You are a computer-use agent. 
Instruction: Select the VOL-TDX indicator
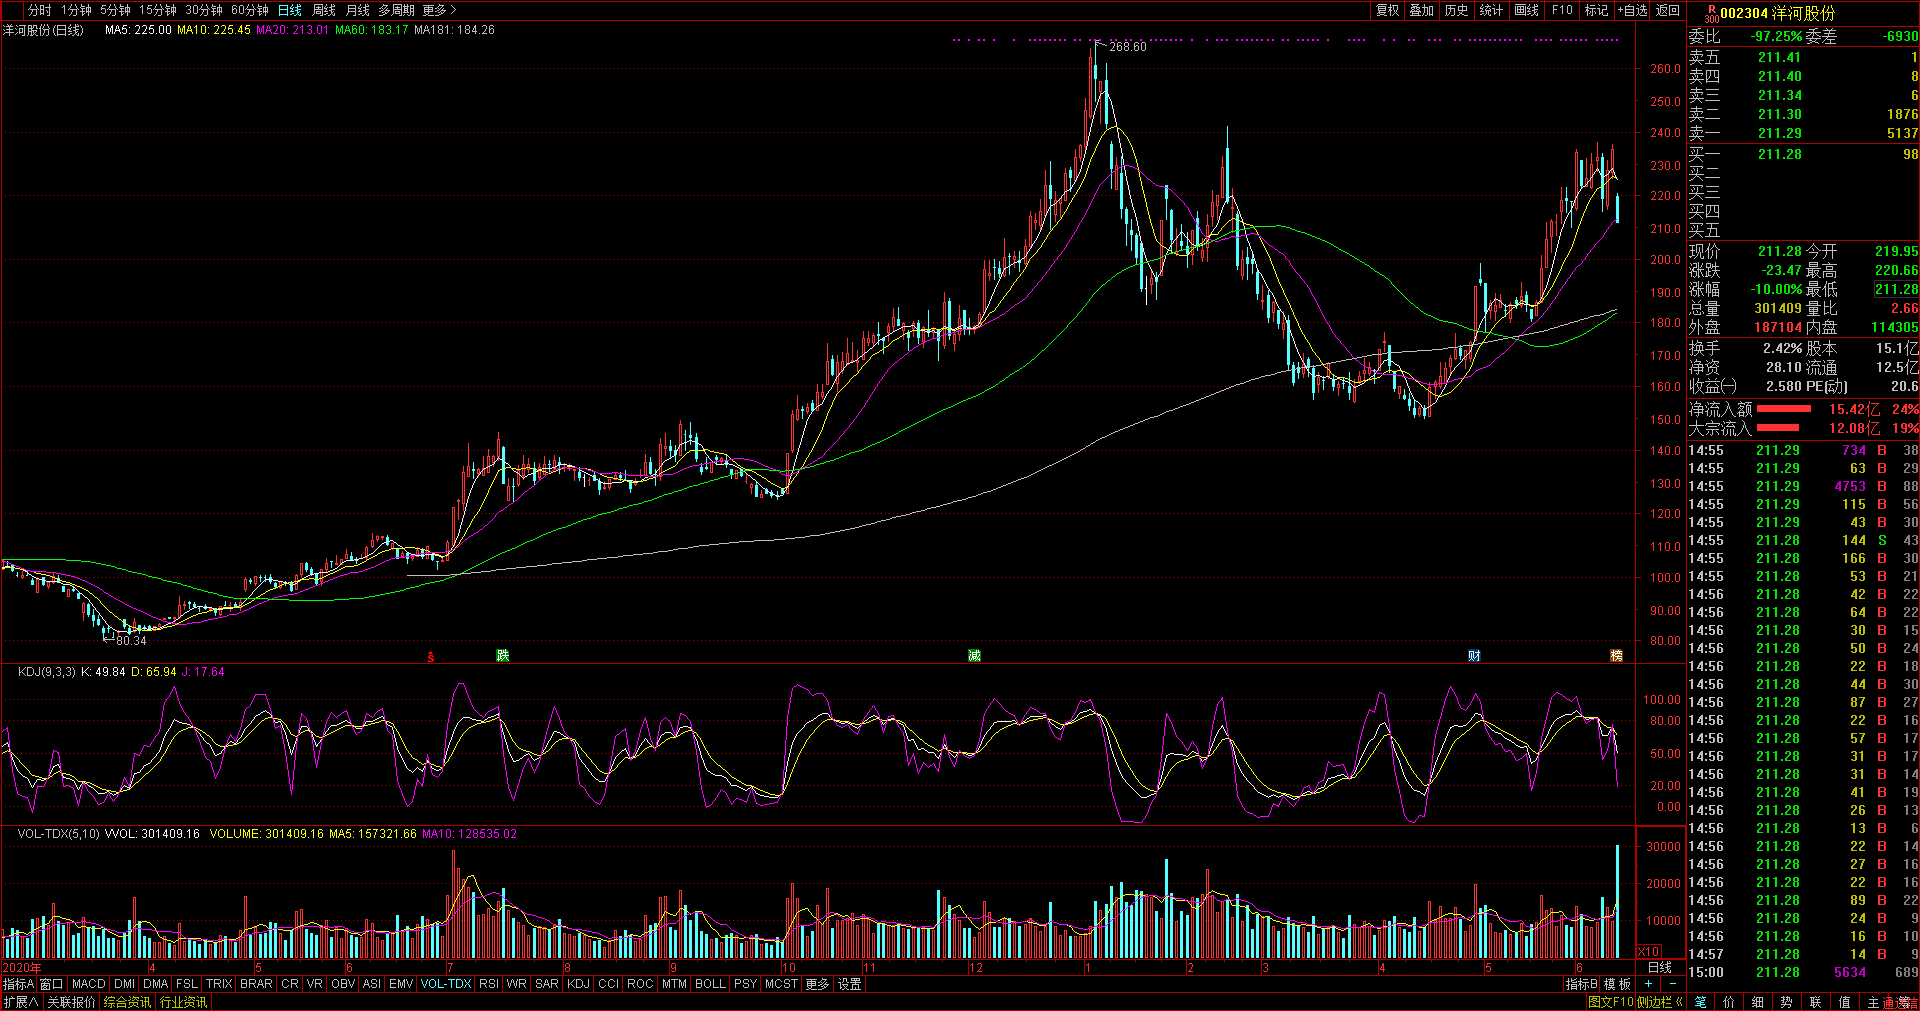pos(446,984)
